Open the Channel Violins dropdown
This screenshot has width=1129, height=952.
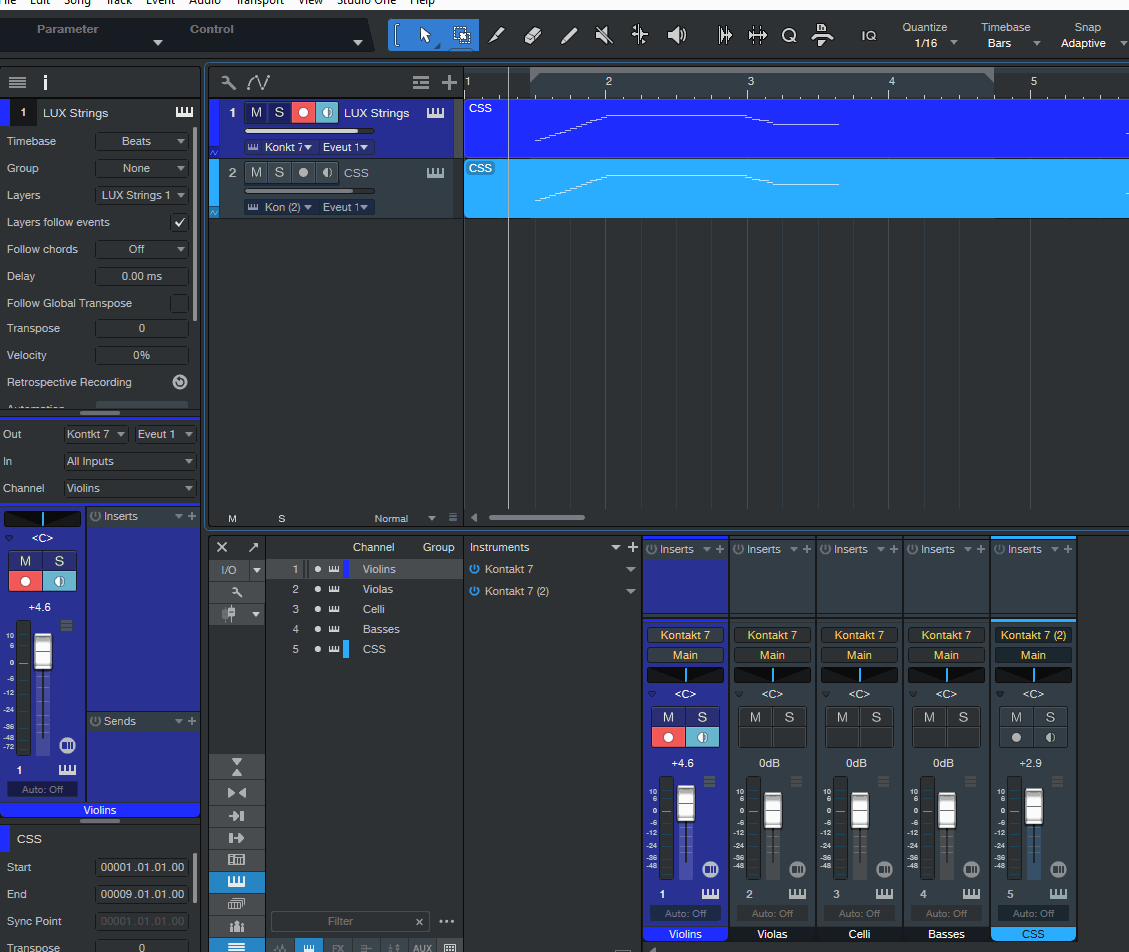(x=129, y=488)
